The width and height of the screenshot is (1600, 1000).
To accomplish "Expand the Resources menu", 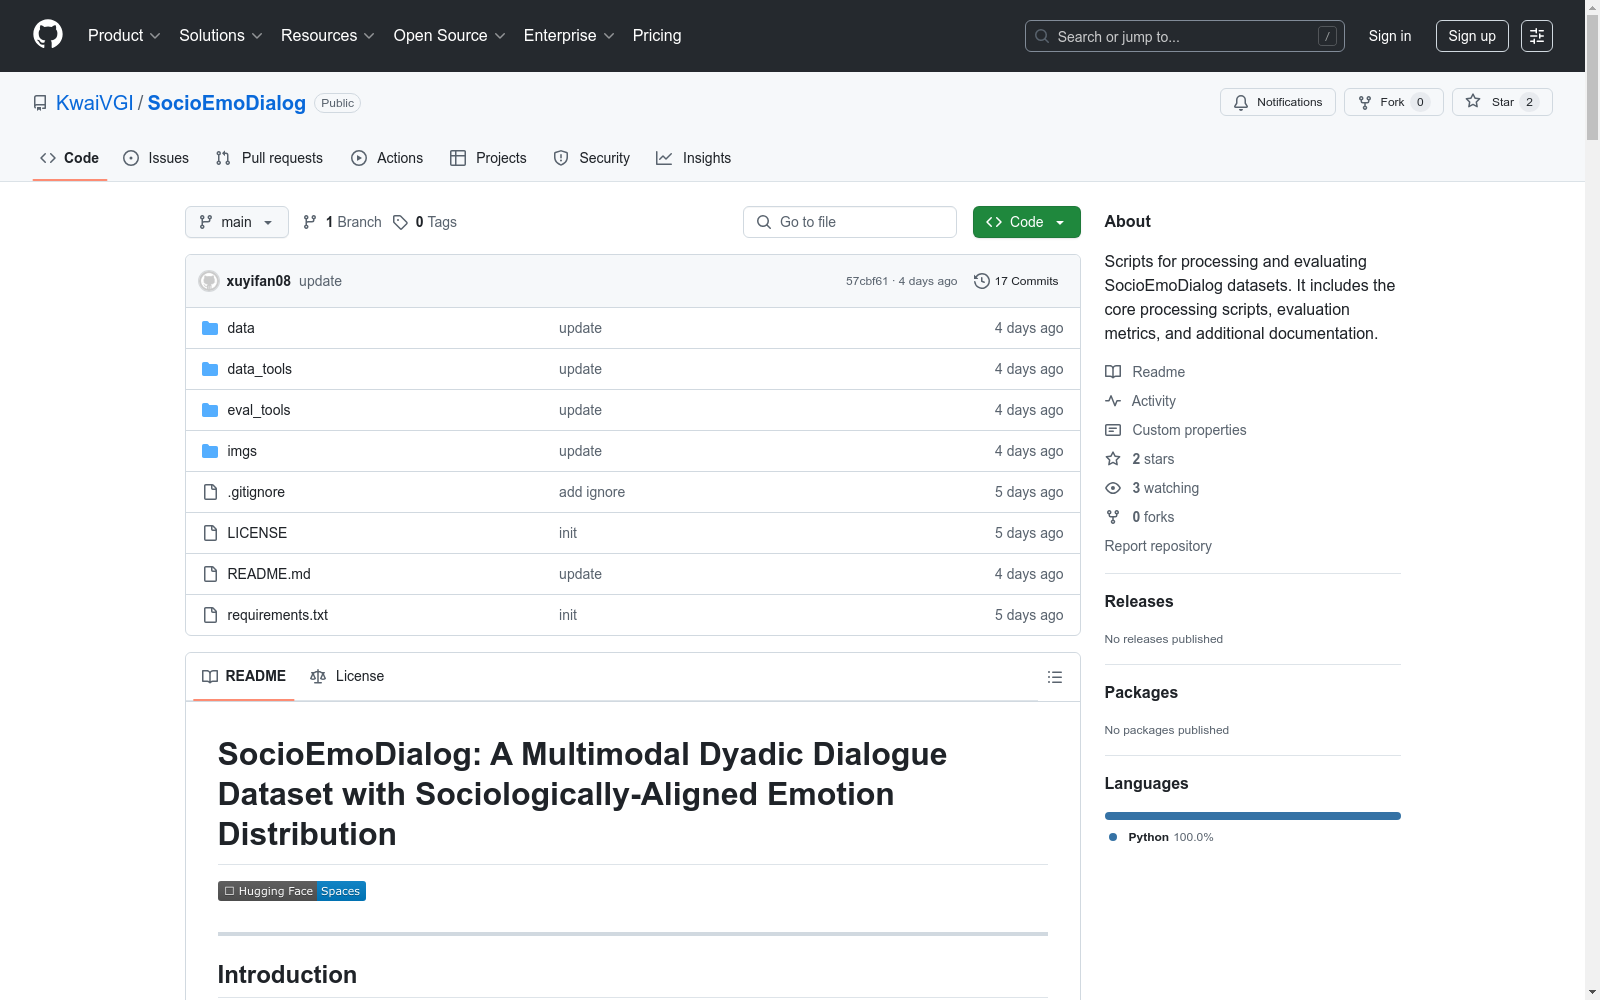I will pyautogui.click(x=328, y=36).
